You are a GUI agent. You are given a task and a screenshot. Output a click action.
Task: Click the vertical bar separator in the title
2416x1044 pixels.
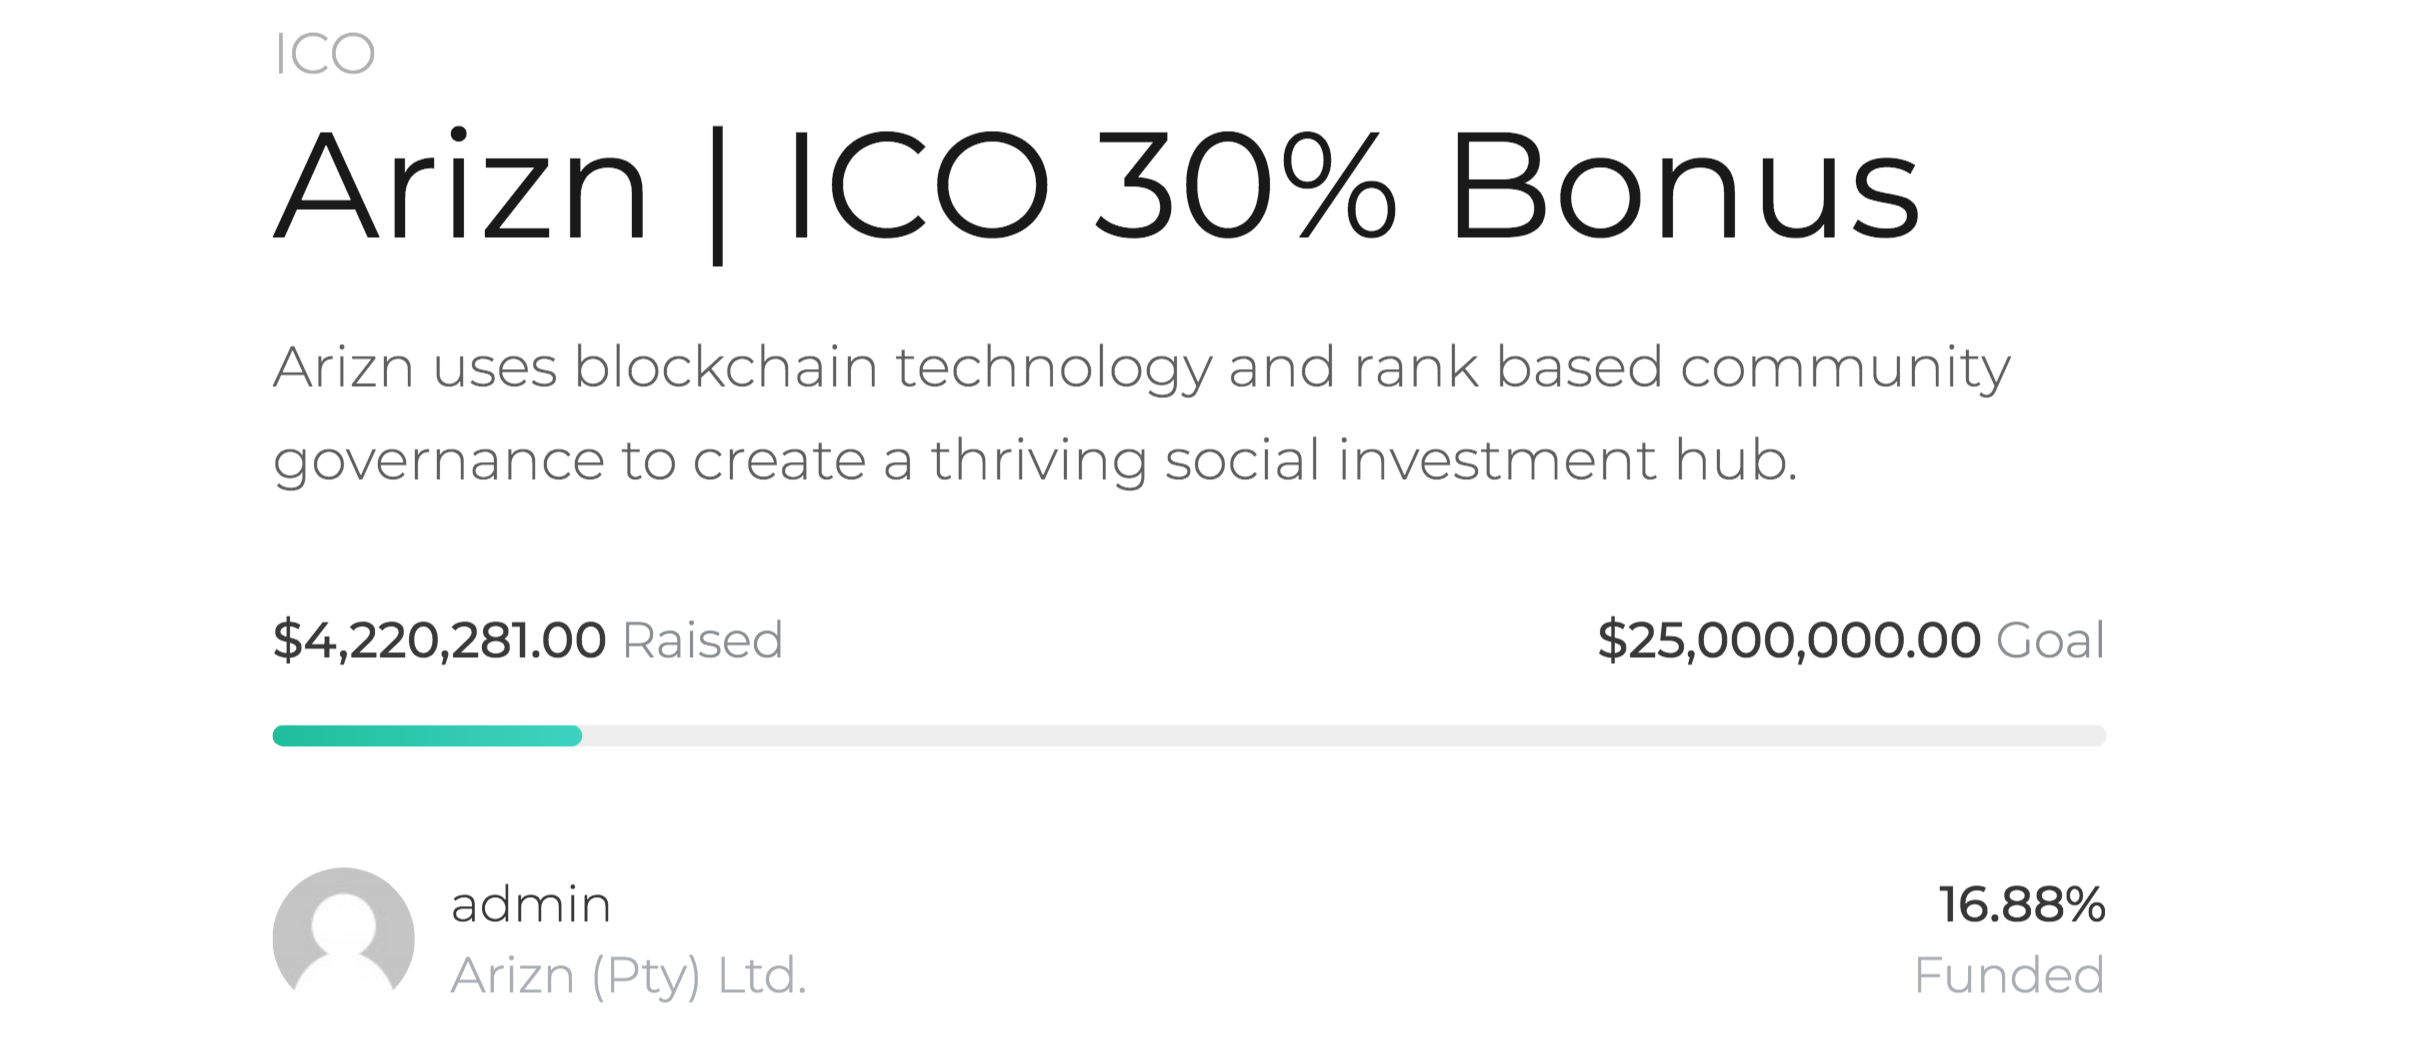click(717, 195)
